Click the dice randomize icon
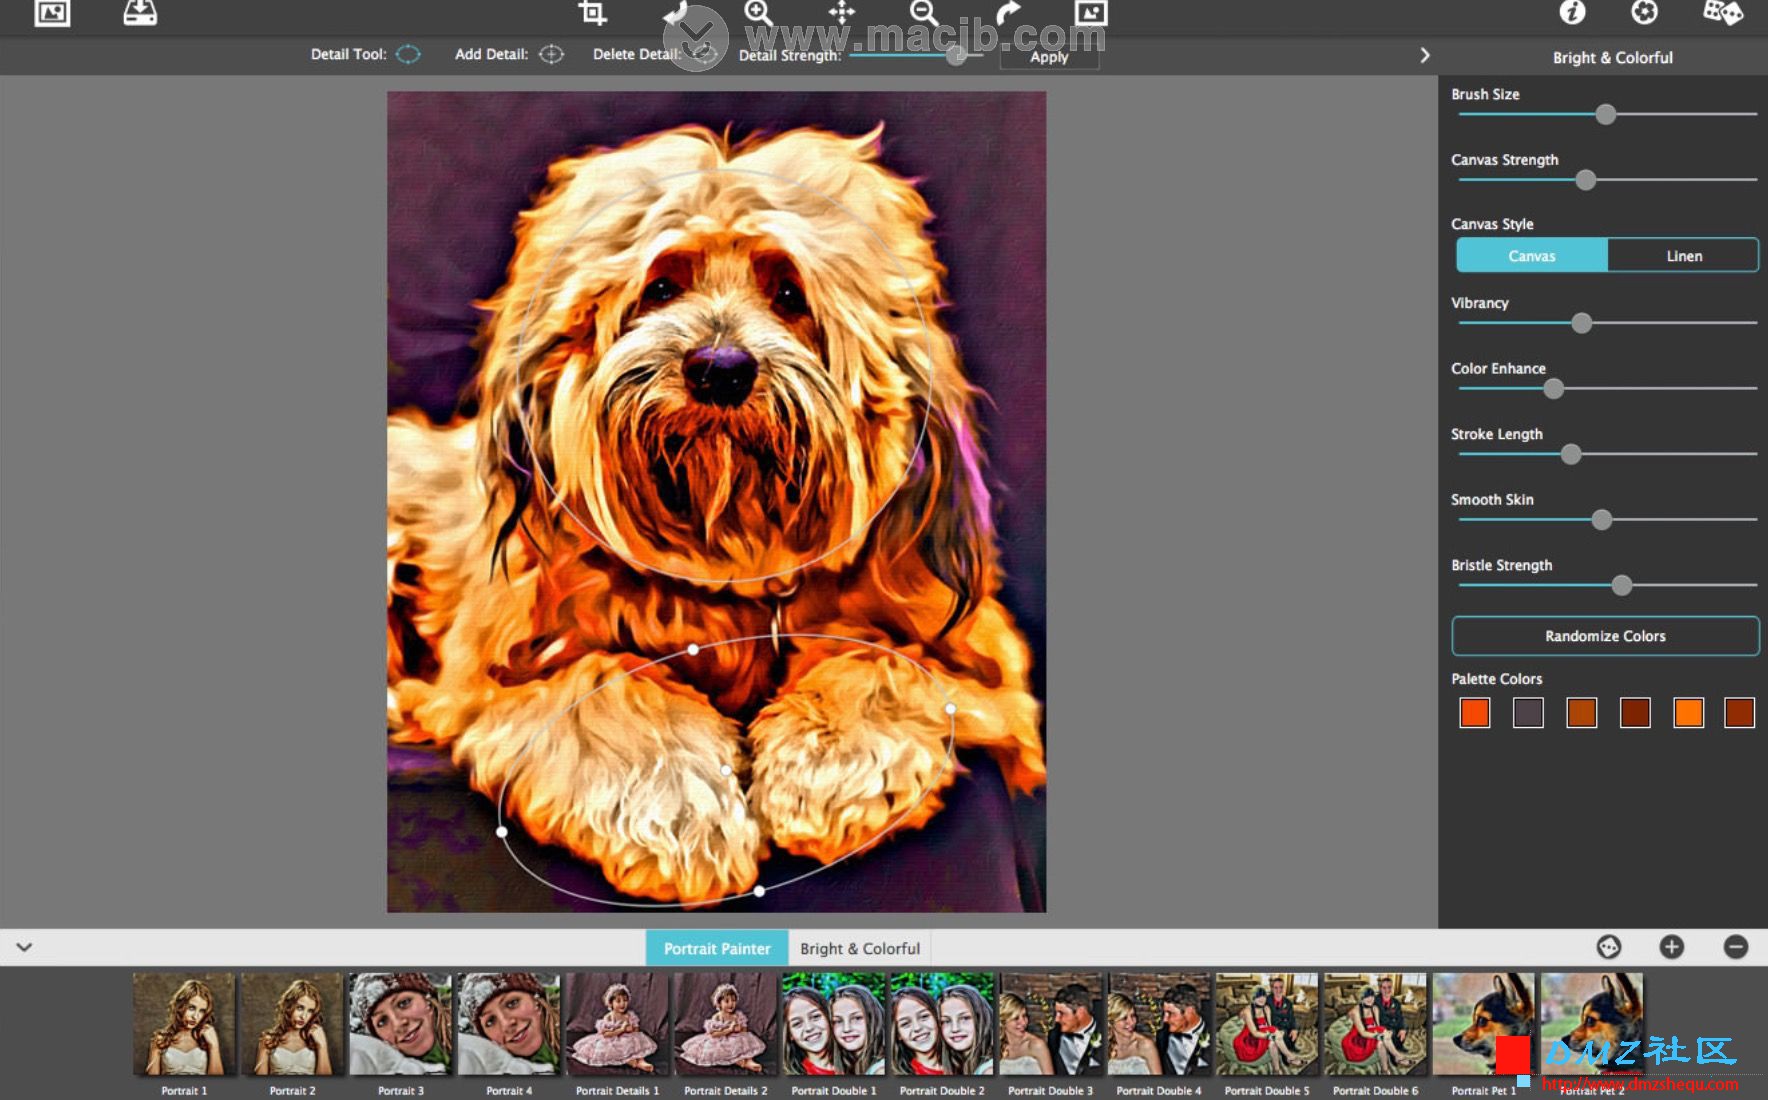Screen dimensions: 1768x1100 (1722, 12)
